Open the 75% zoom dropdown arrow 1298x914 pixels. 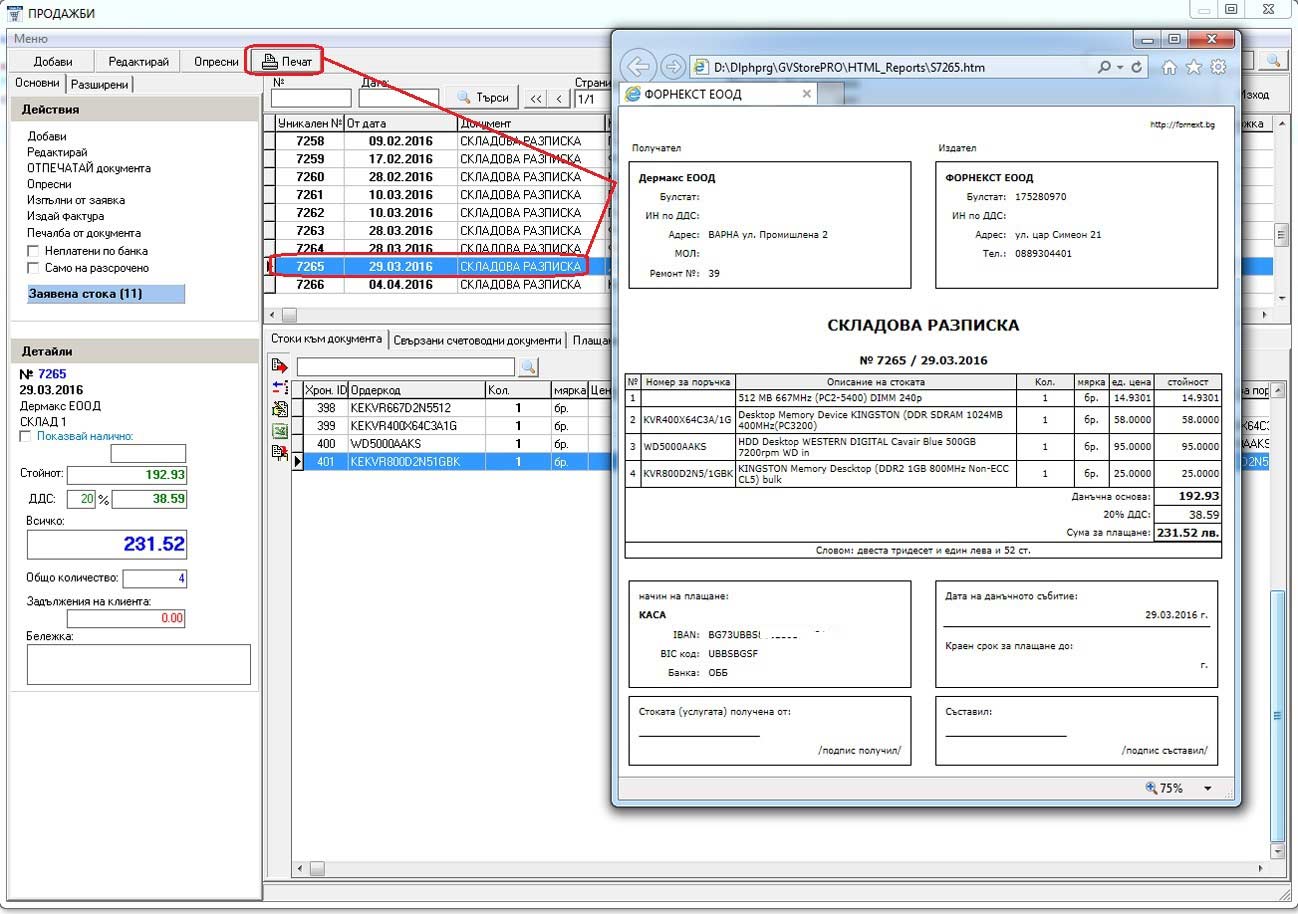(1208, 788)
